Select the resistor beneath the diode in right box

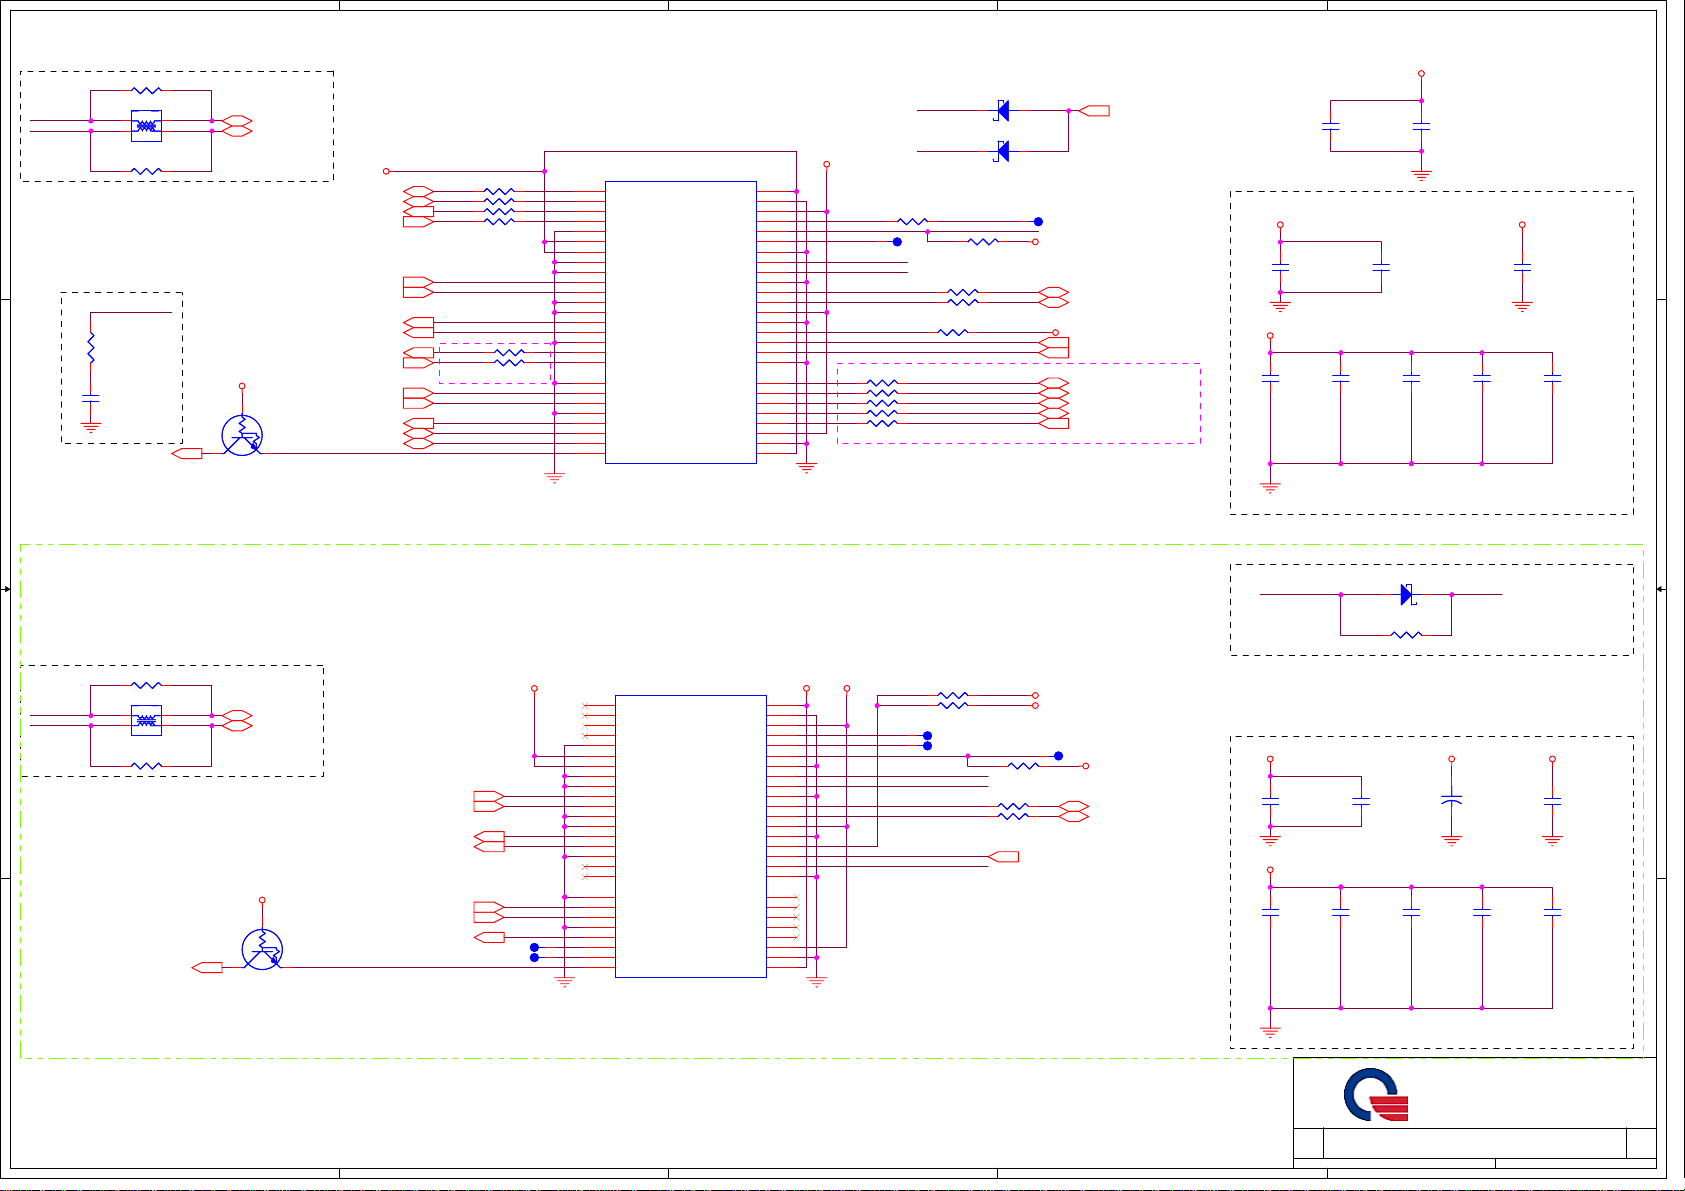(x=1406, y=635)
